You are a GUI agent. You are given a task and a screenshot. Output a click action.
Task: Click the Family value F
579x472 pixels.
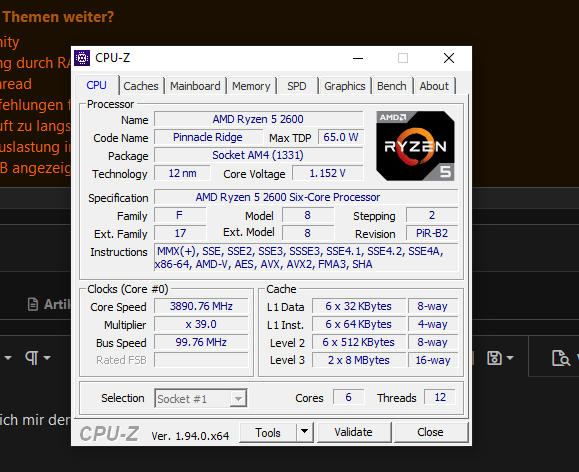point(180,215)
